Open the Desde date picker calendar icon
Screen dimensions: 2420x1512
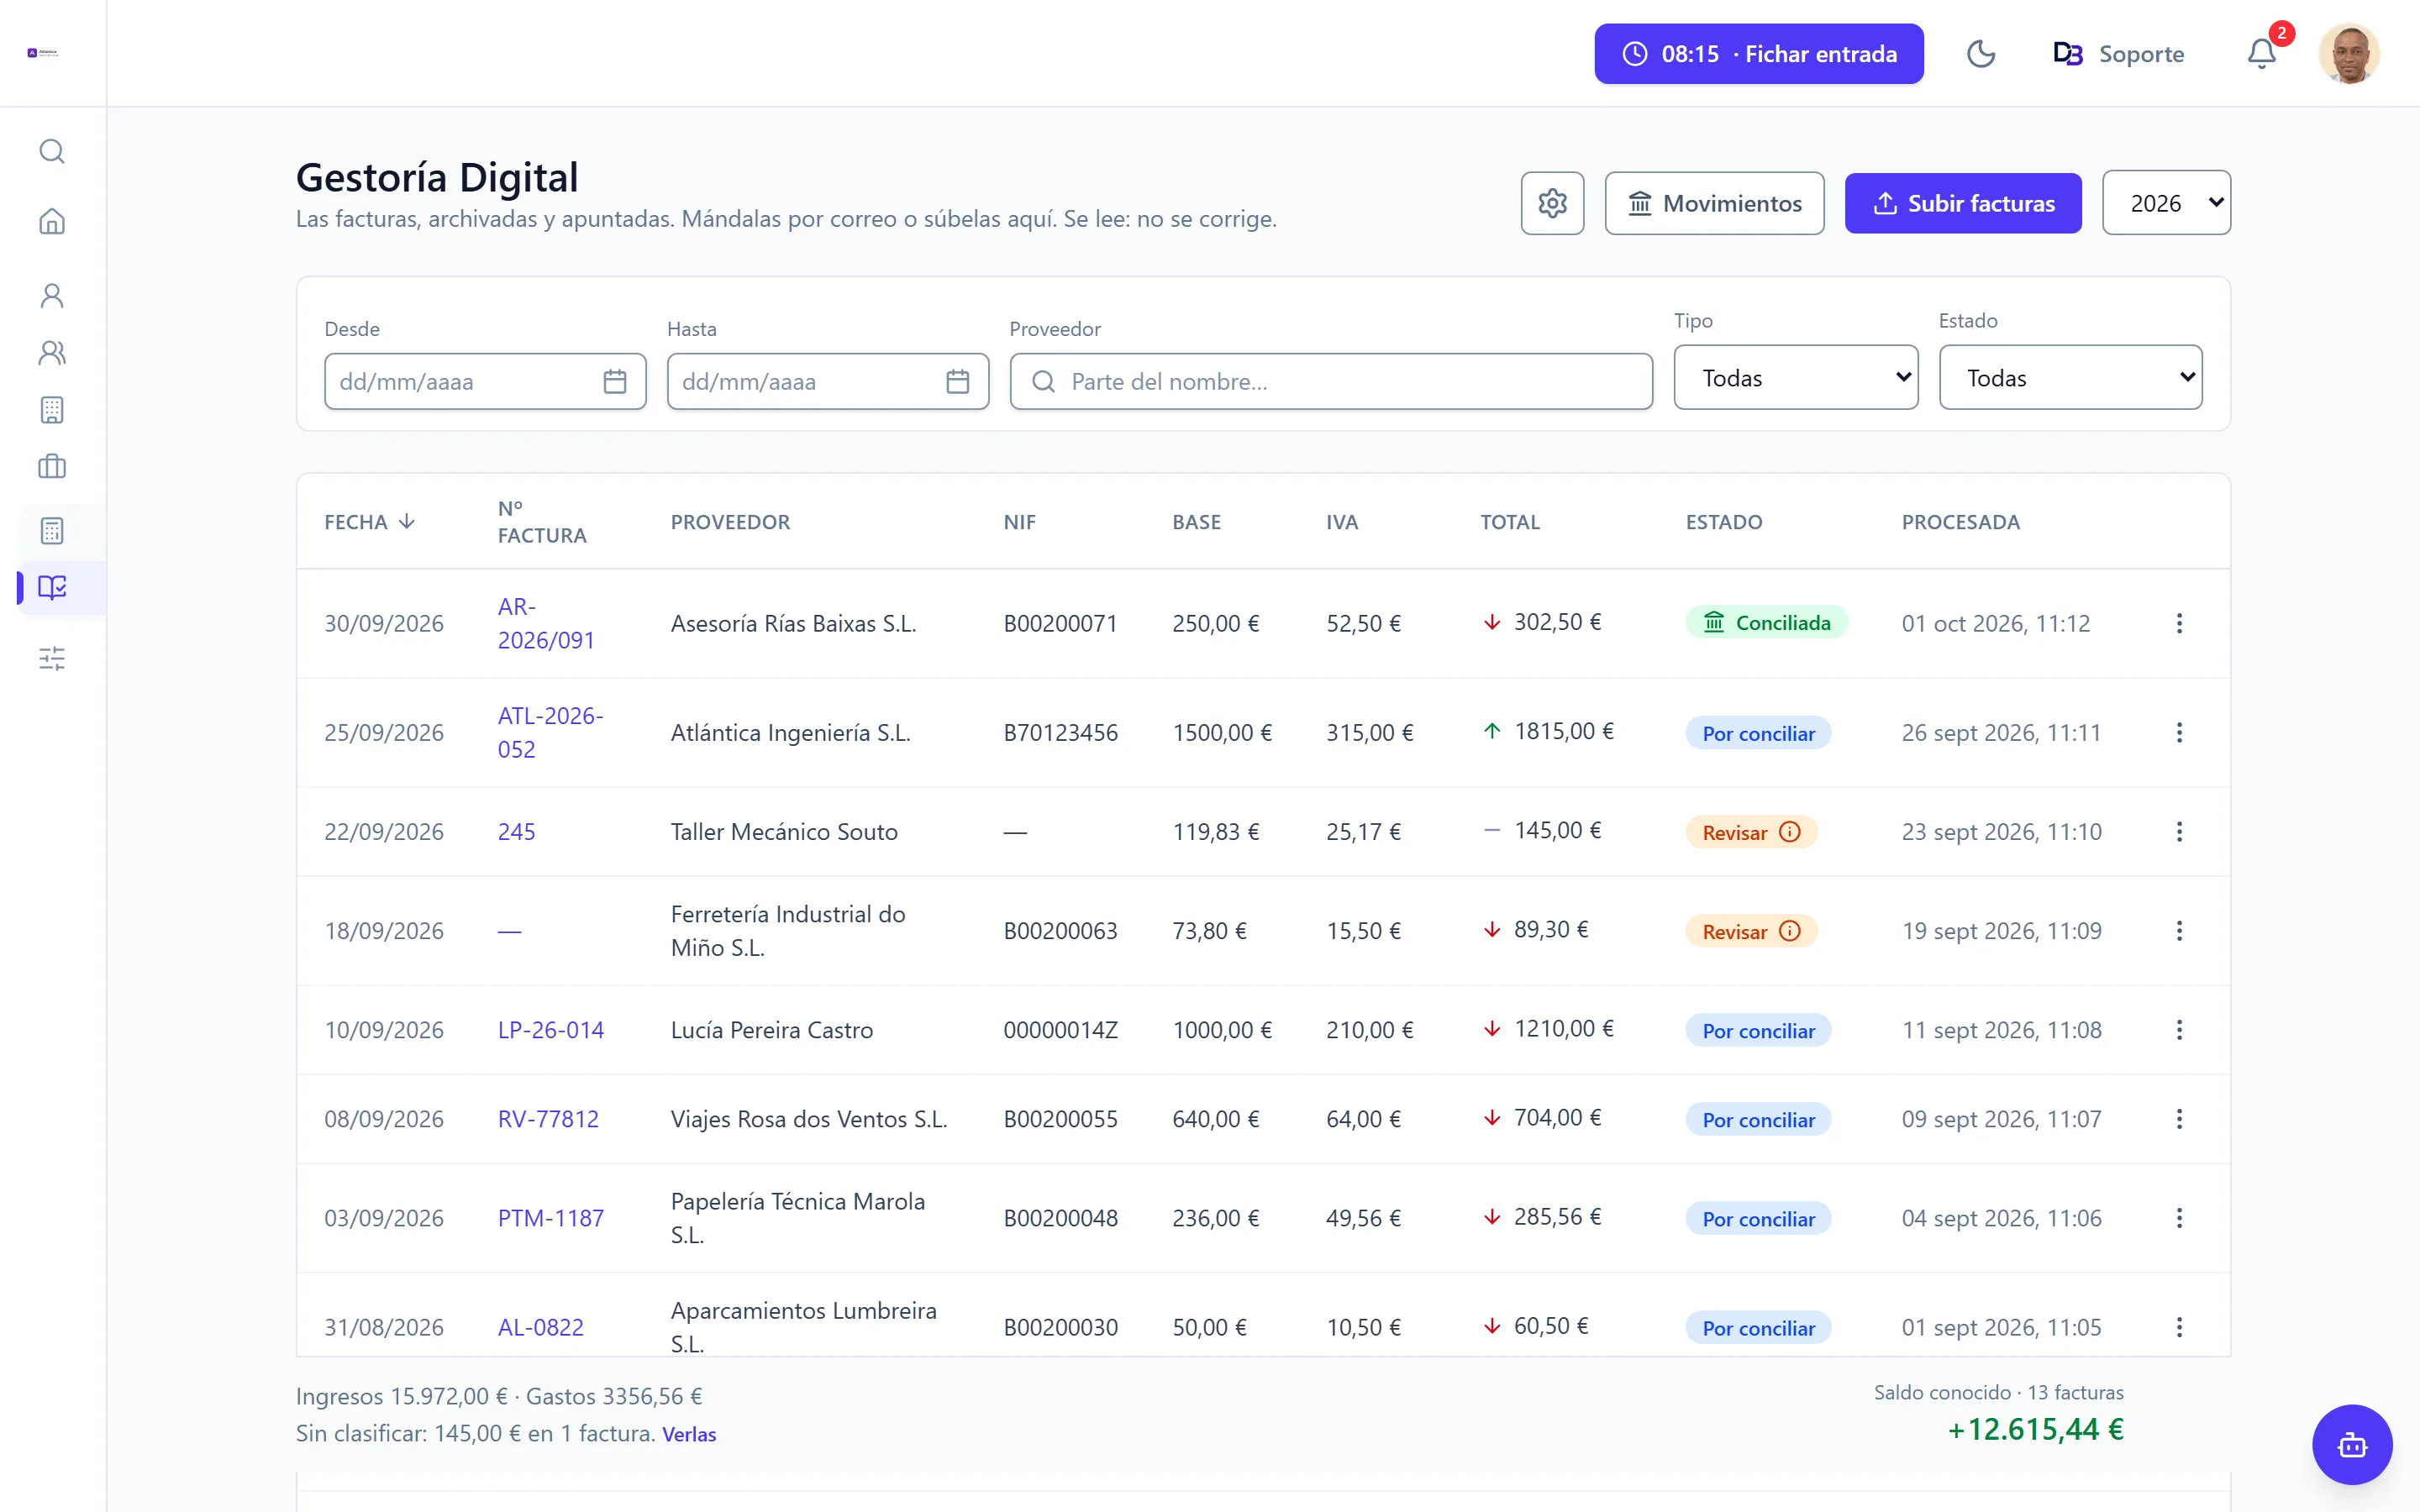point(615,381)
